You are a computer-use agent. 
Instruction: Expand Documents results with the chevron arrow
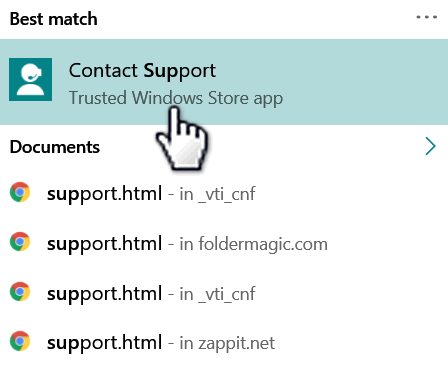point(430,146)
